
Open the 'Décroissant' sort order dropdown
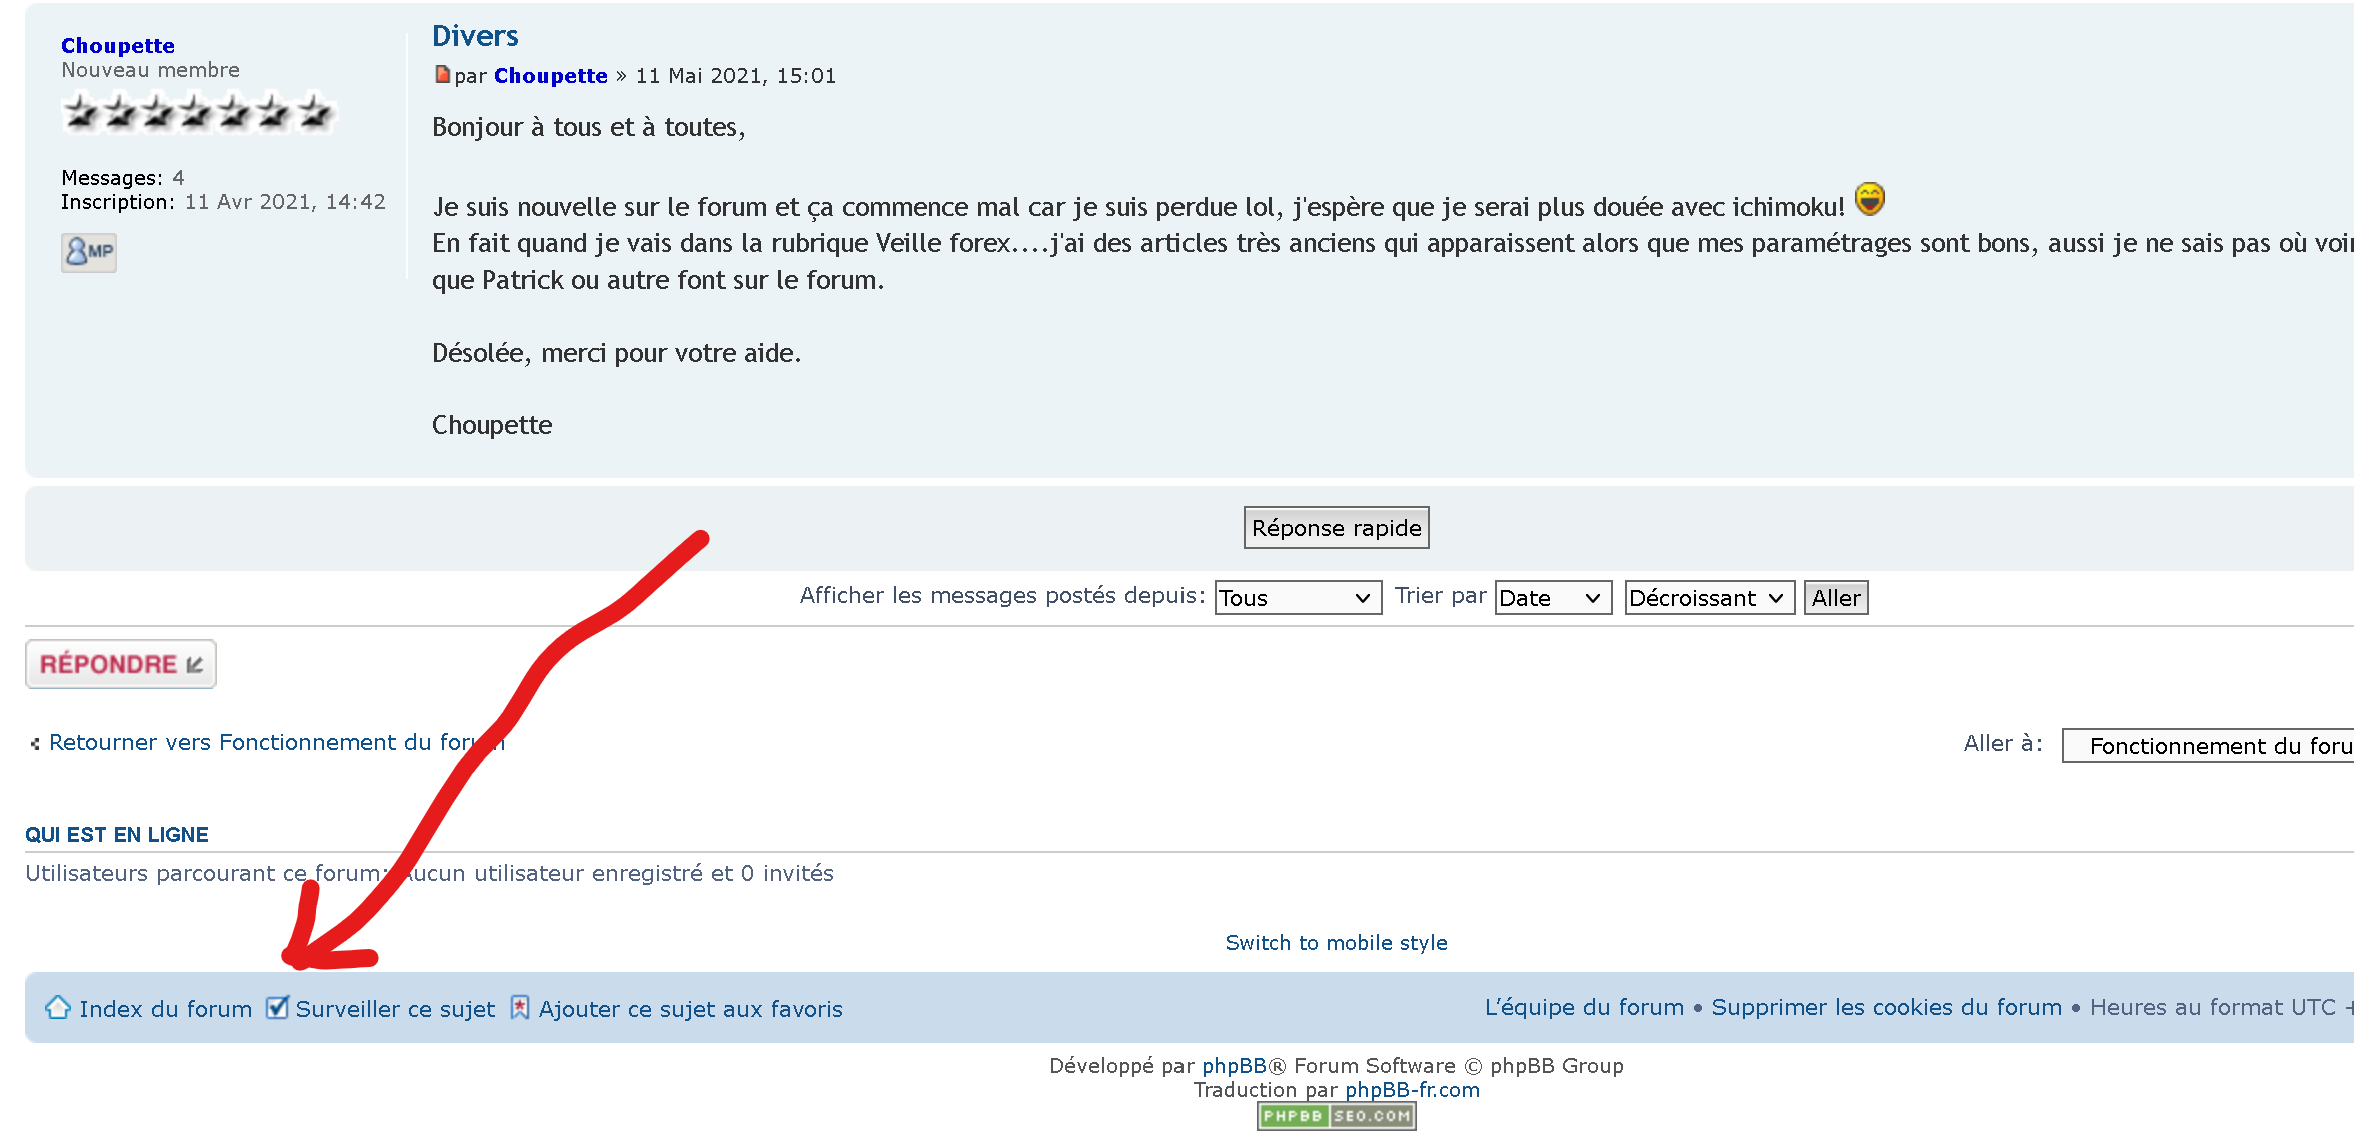pyautogui.click(x=1708, y=598)
